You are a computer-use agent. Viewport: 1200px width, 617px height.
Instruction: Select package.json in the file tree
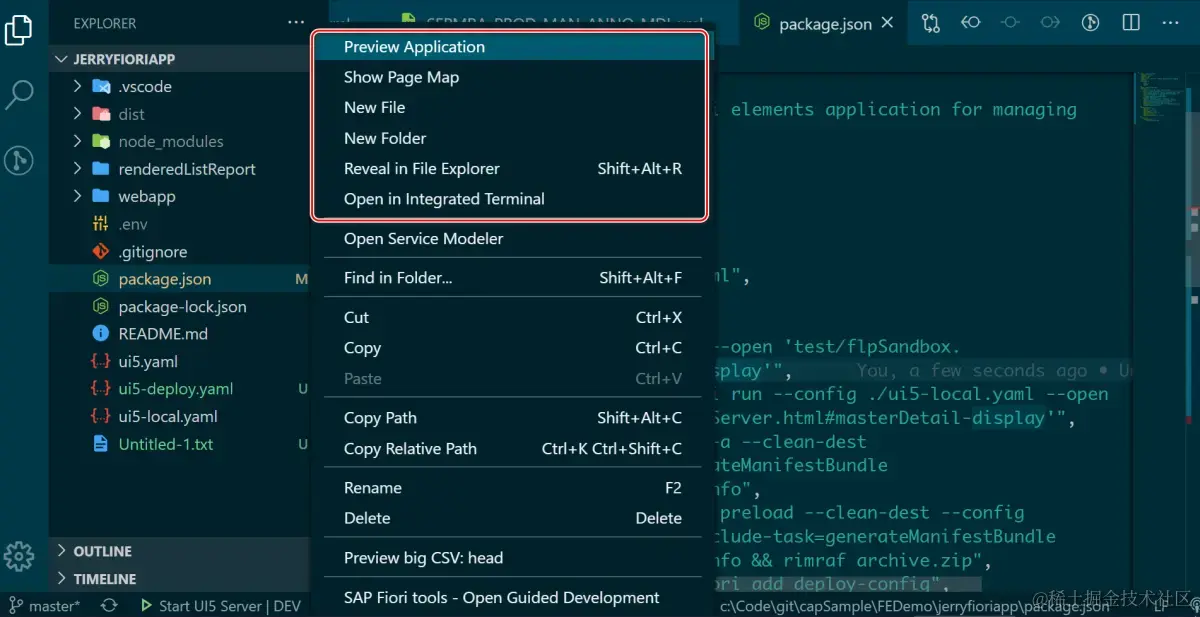pyautogui.click(x=180, y=279)
